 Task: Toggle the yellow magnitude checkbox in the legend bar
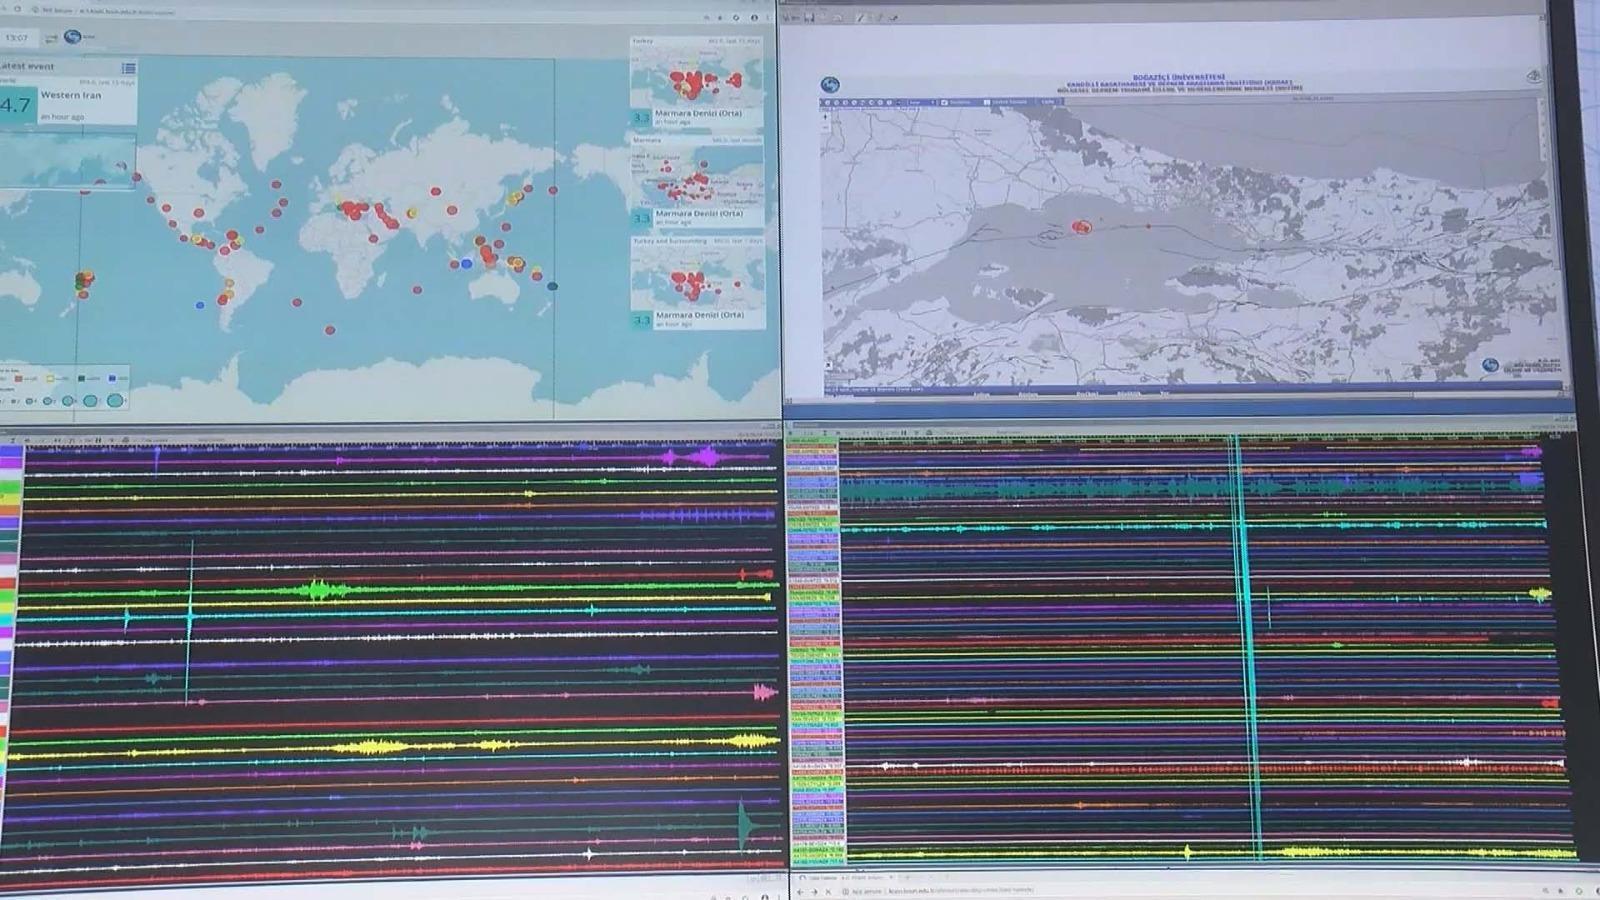[50, 378]
